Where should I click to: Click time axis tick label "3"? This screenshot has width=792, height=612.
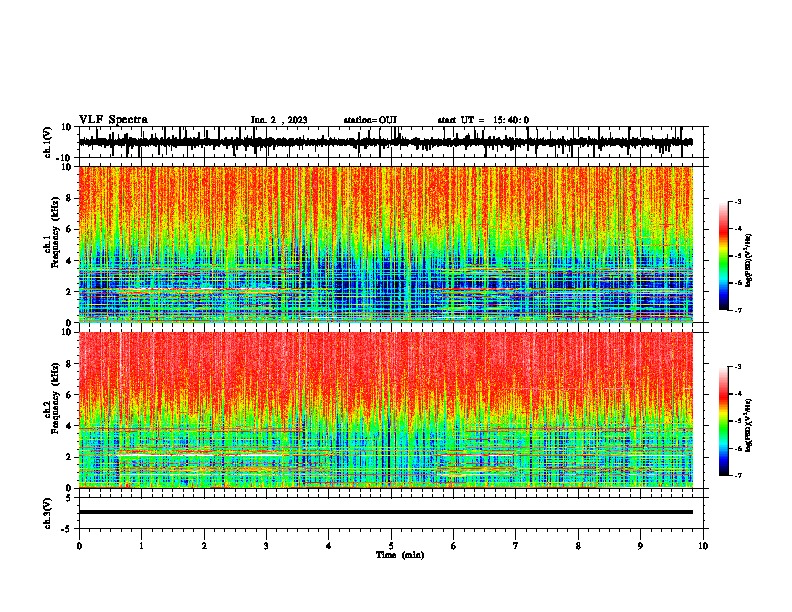pyautogui.click(x=266, y=546)
